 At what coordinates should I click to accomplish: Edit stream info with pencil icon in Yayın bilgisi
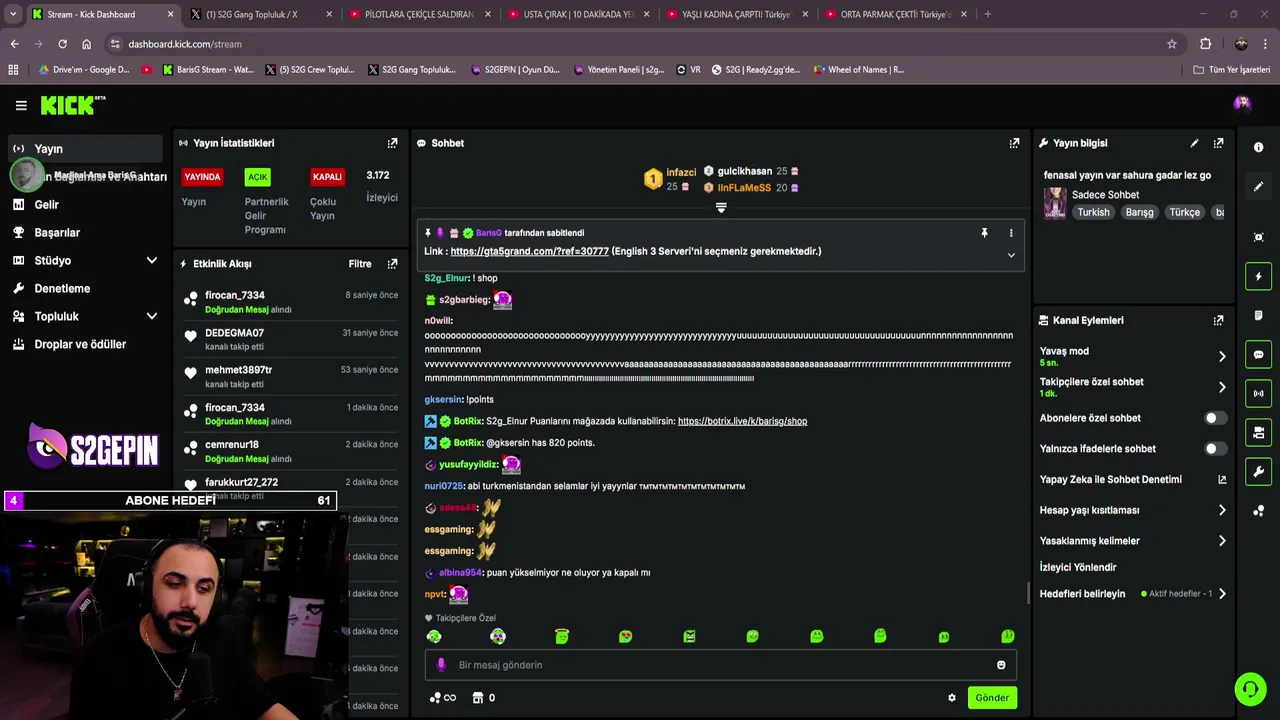pyautogui.click(x=1194, y=143)
